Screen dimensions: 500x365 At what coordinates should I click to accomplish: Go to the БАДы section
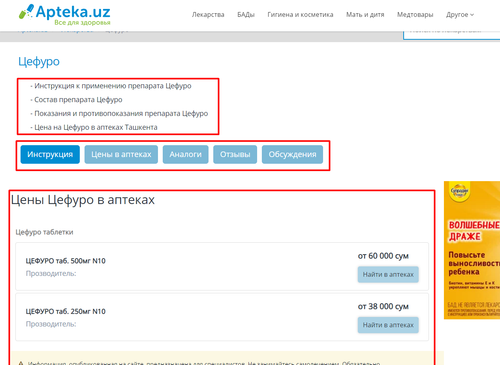246,15
